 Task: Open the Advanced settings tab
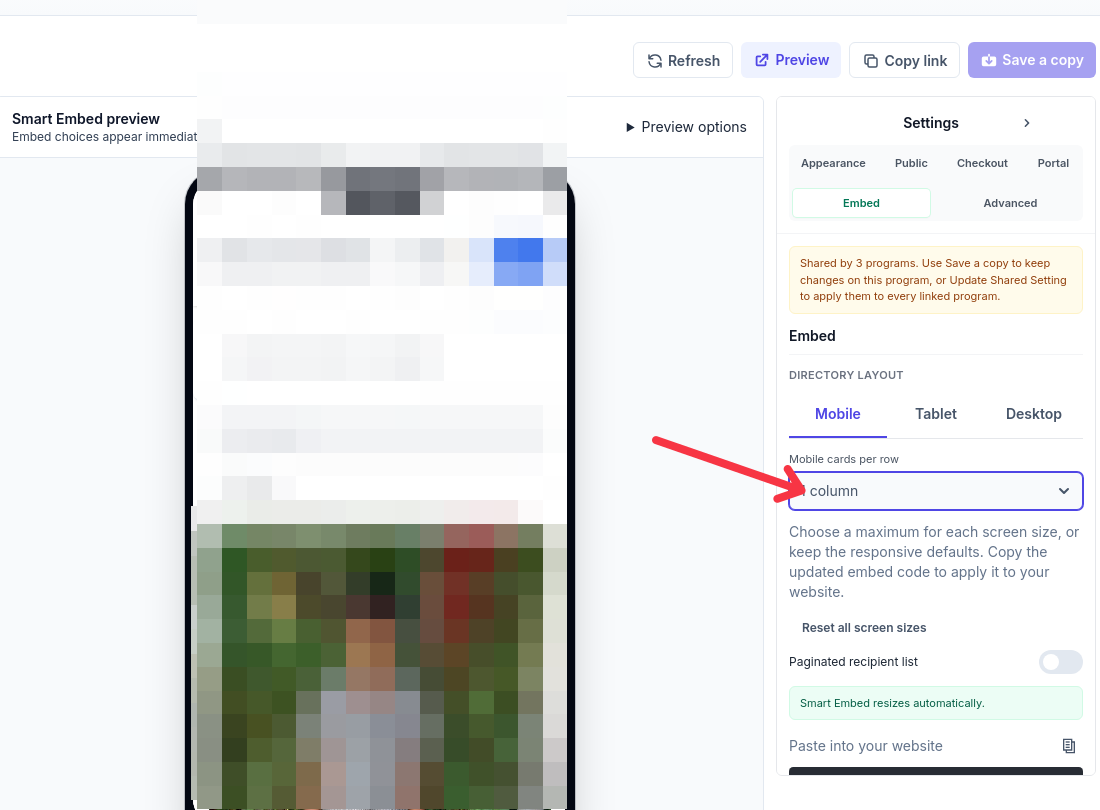coord(1010,203)
